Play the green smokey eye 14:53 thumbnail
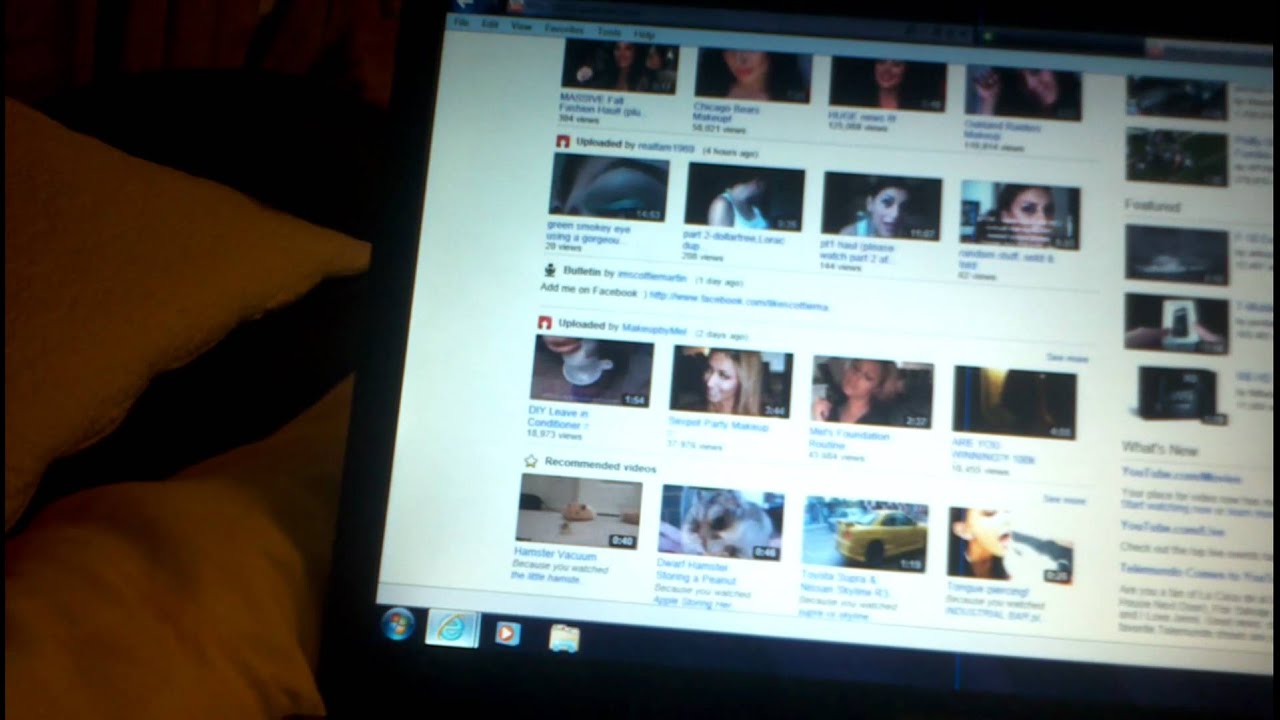 click(x=608, y=187)
